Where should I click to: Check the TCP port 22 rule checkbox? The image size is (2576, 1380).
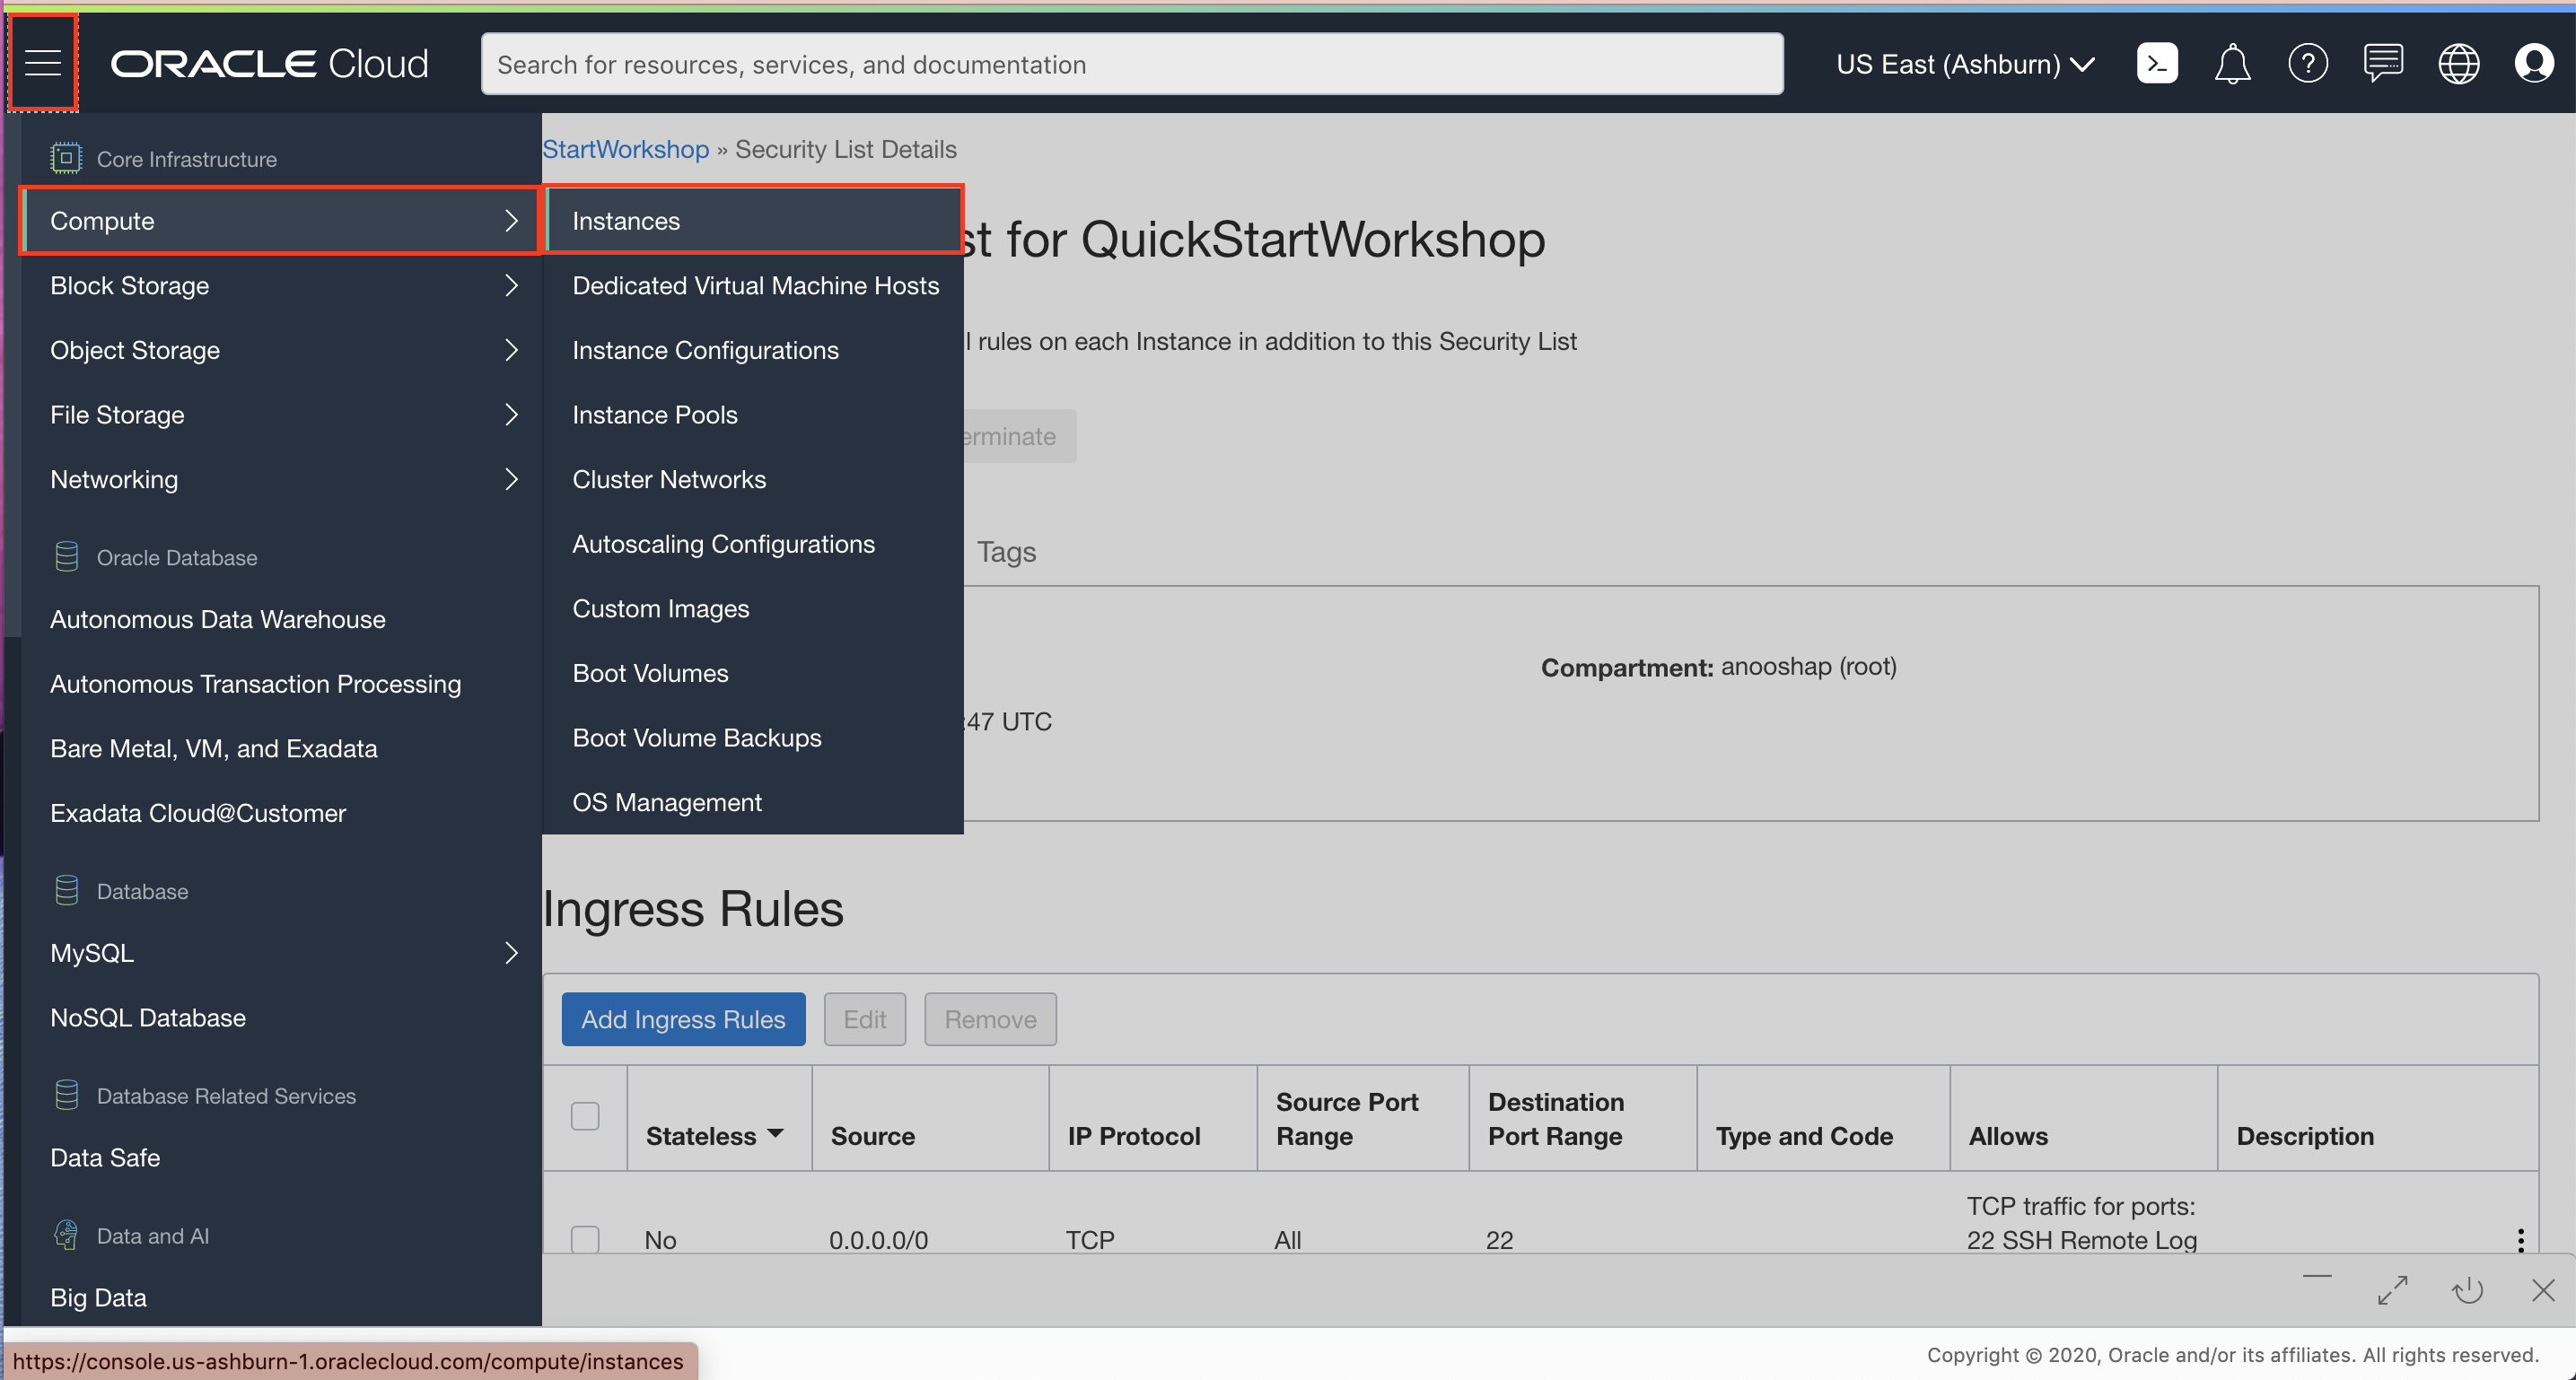pos(585,1238)
